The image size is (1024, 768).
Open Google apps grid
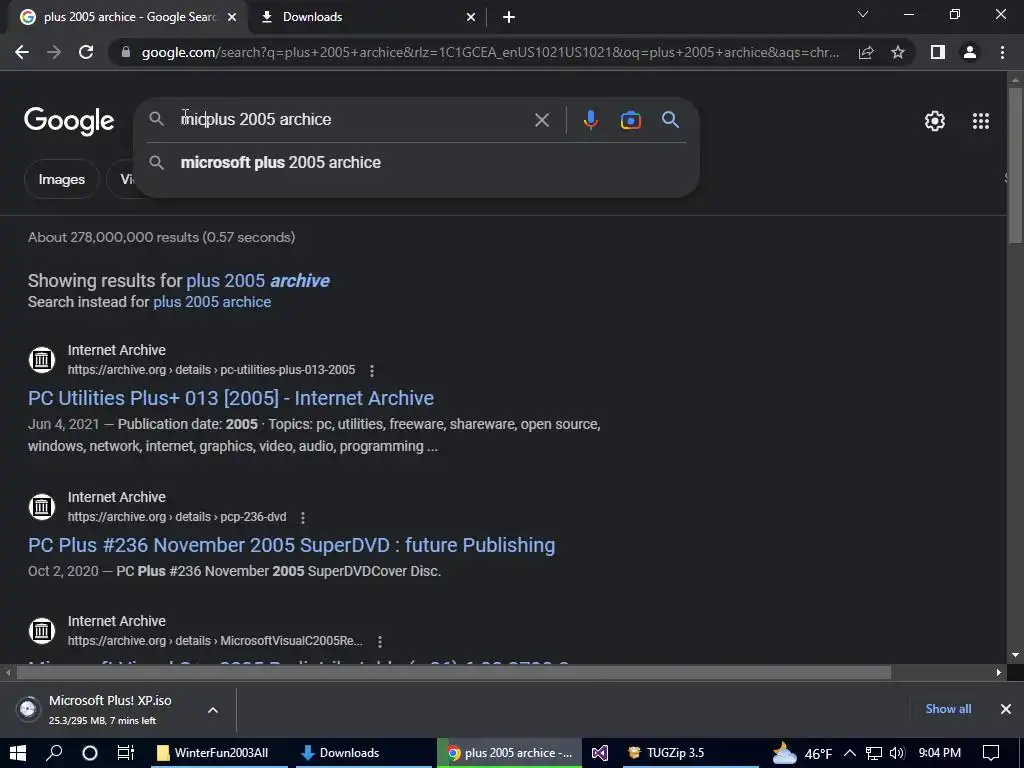pyautogui.click(x=980, y=121)
